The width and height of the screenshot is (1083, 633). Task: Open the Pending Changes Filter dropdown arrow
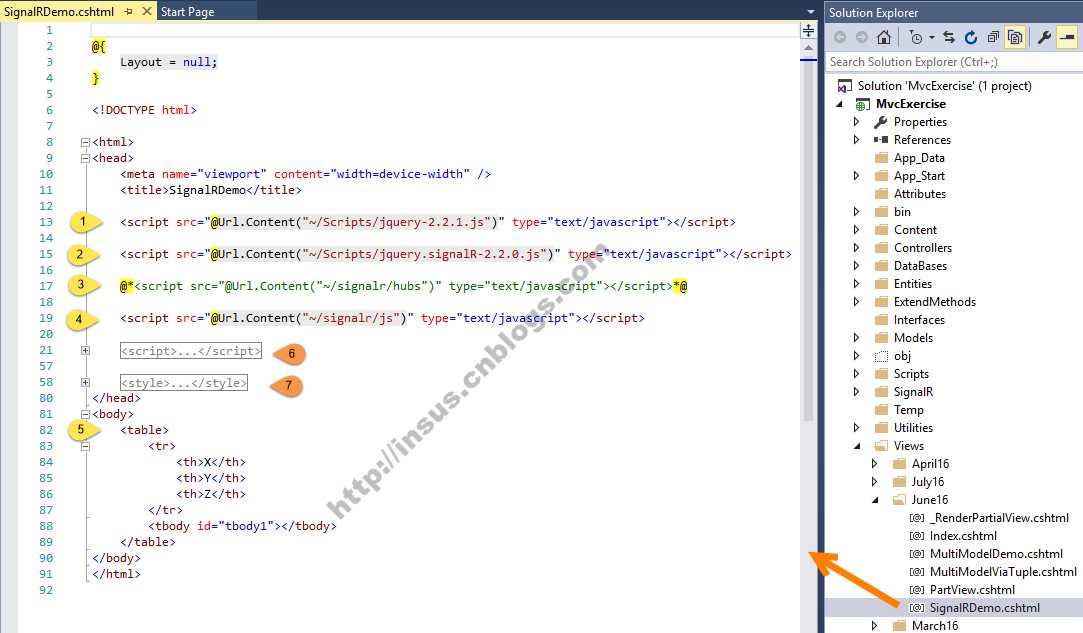932,37
